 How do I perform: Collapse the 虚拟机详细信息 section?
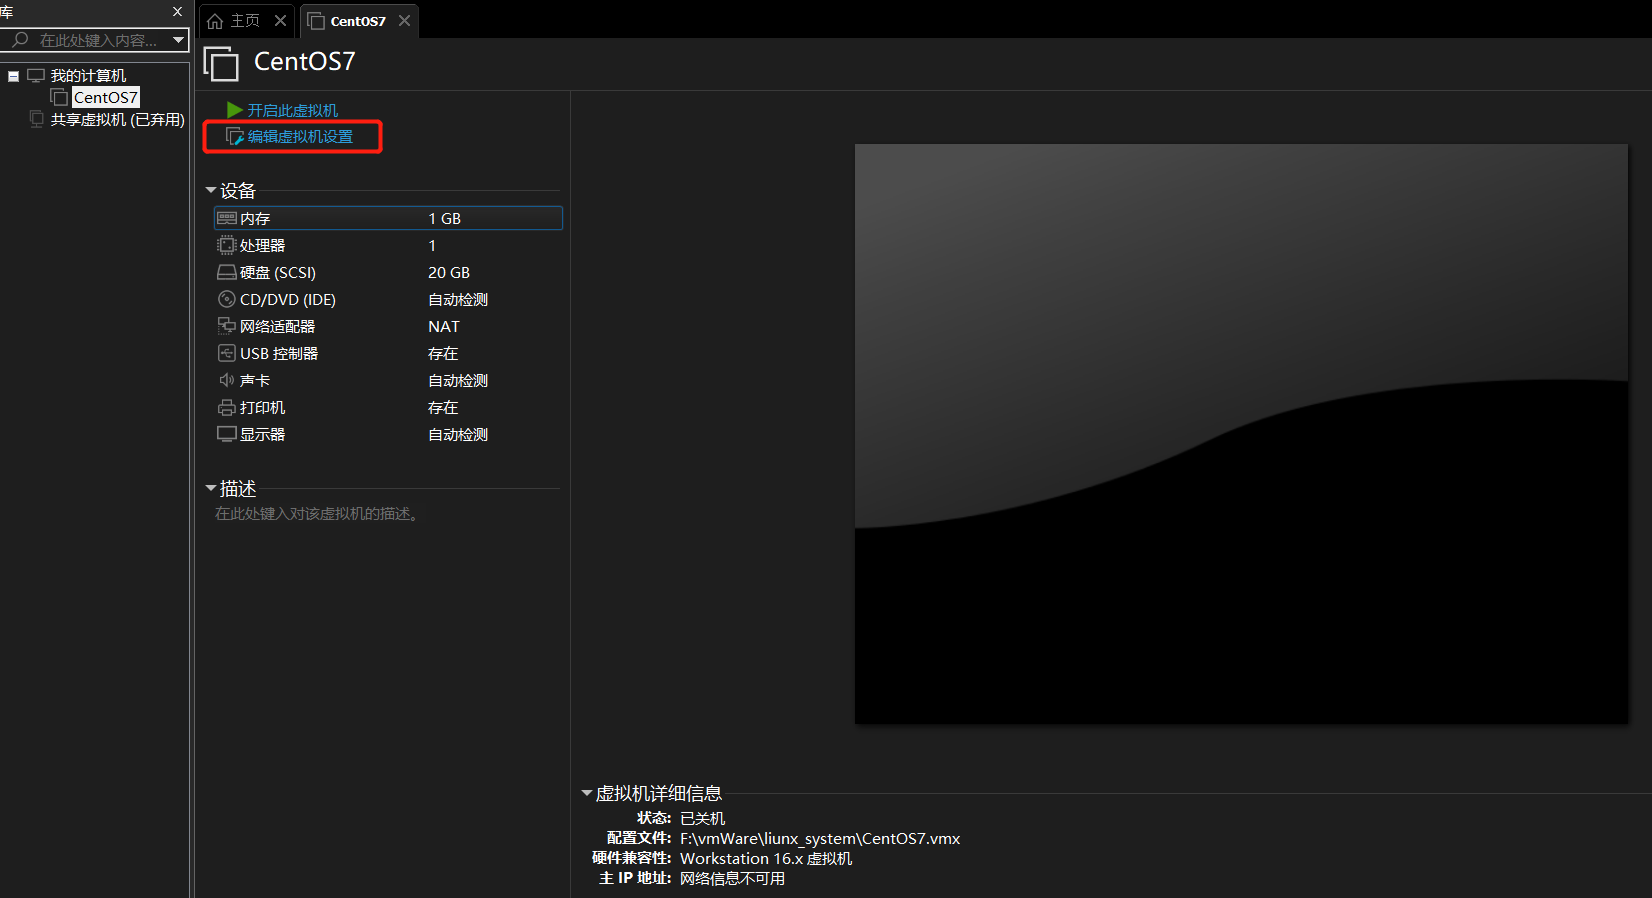586,793
